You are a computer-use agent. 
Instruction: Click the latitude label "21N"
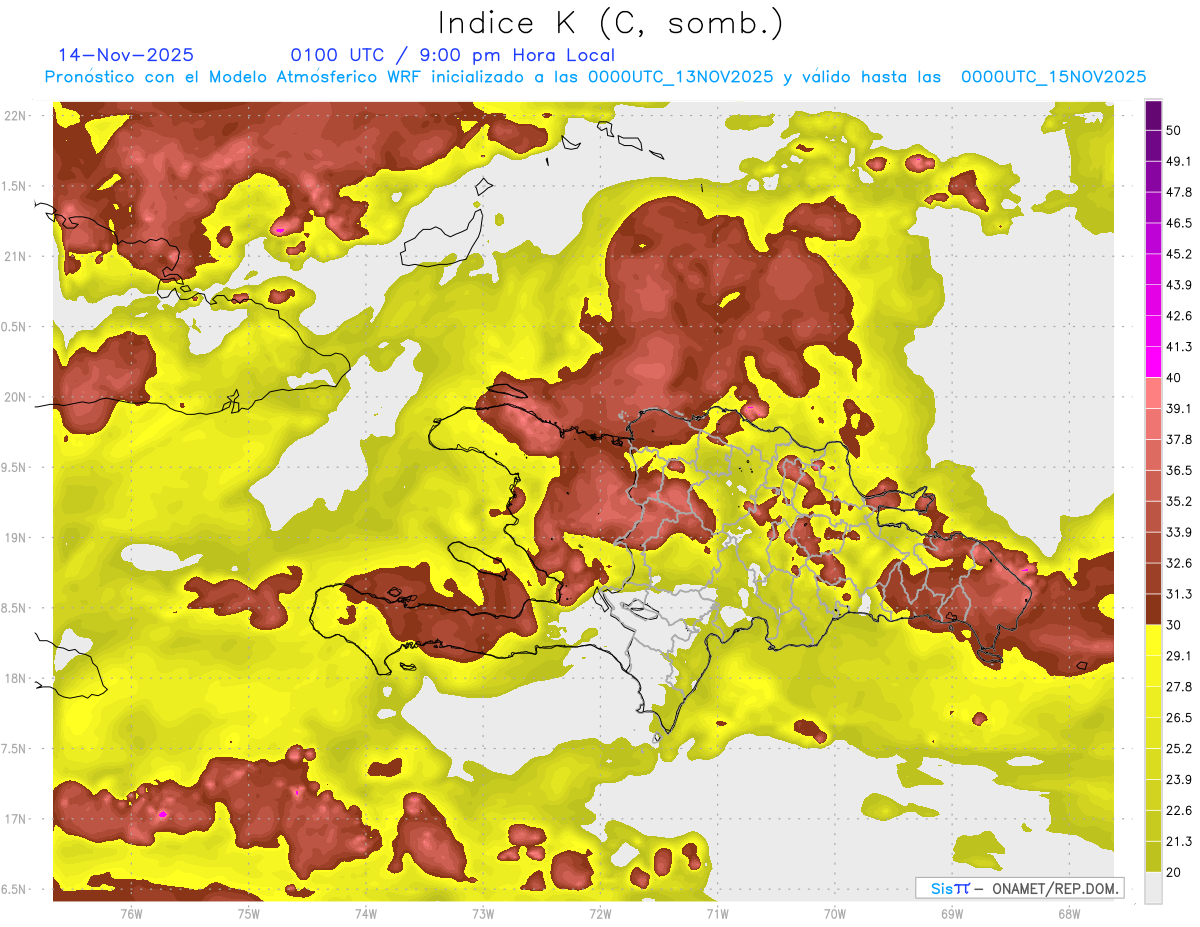[15, 256]
